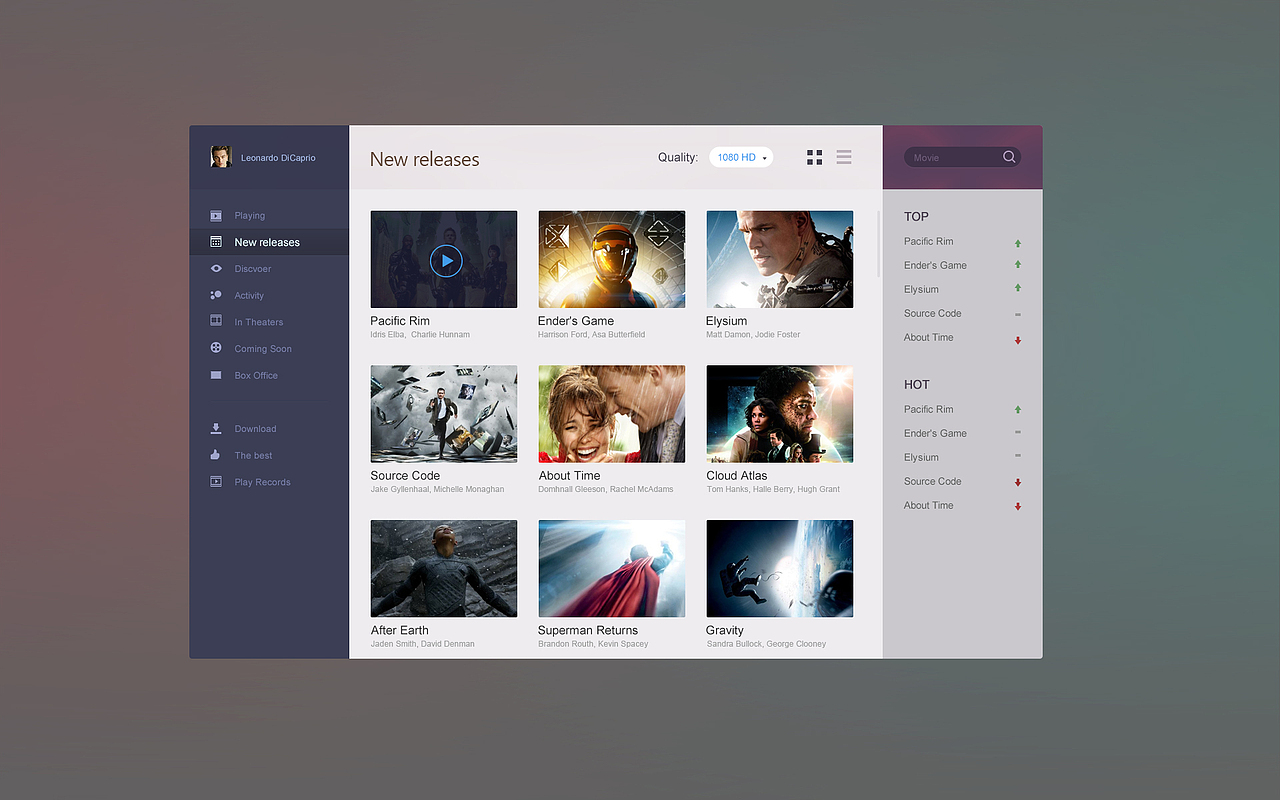Select Source Code in the TOP list
The image size is (1280, 800).
[933, 313]
